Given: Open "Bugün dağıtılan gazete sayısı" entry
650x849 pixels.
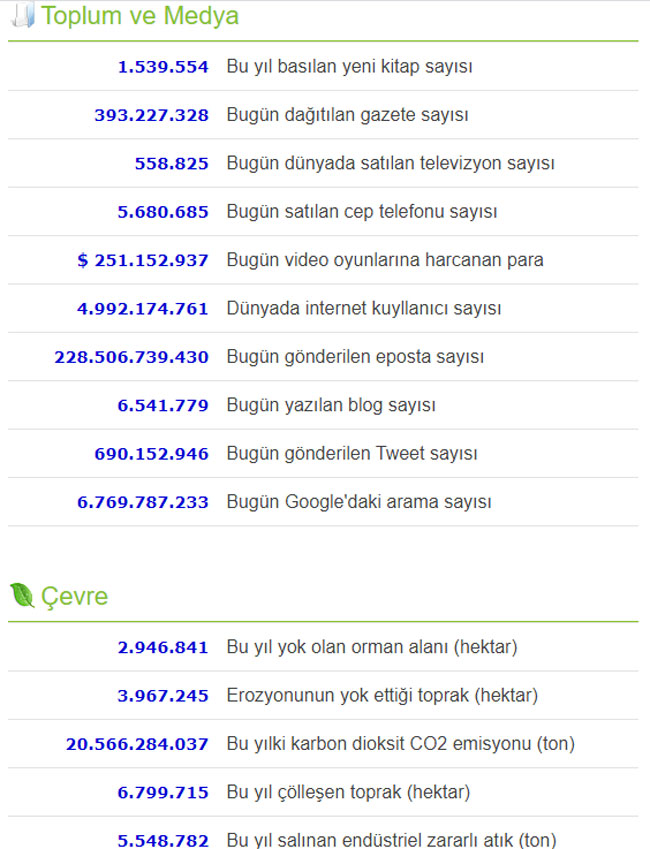Looking at the screenshot, I should click(347, 115).
